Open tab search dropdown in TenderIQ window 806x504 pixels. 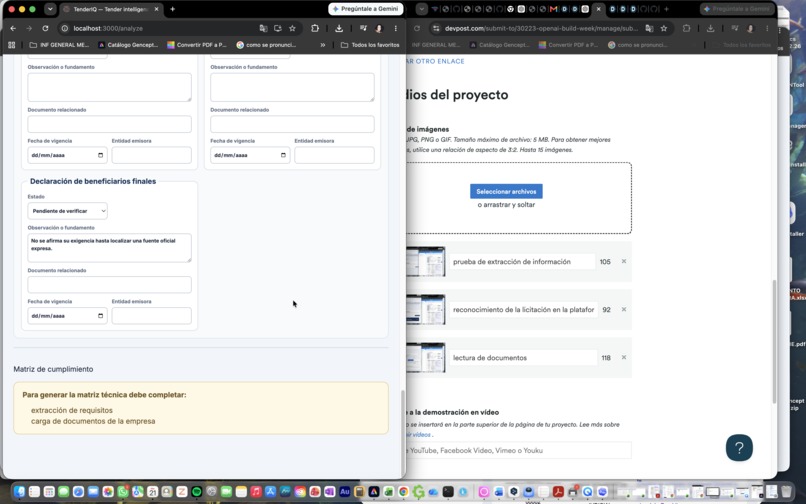50,9
